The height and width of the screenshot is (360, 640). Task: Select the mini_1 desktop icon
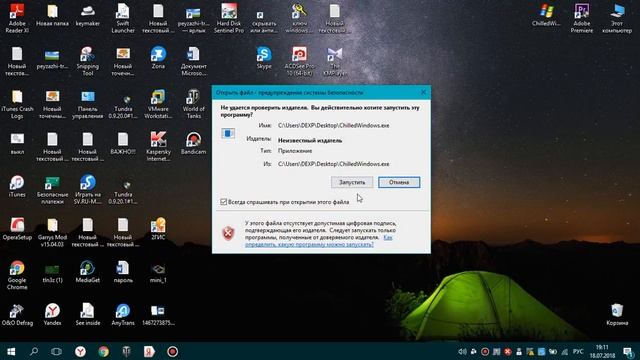158,272
